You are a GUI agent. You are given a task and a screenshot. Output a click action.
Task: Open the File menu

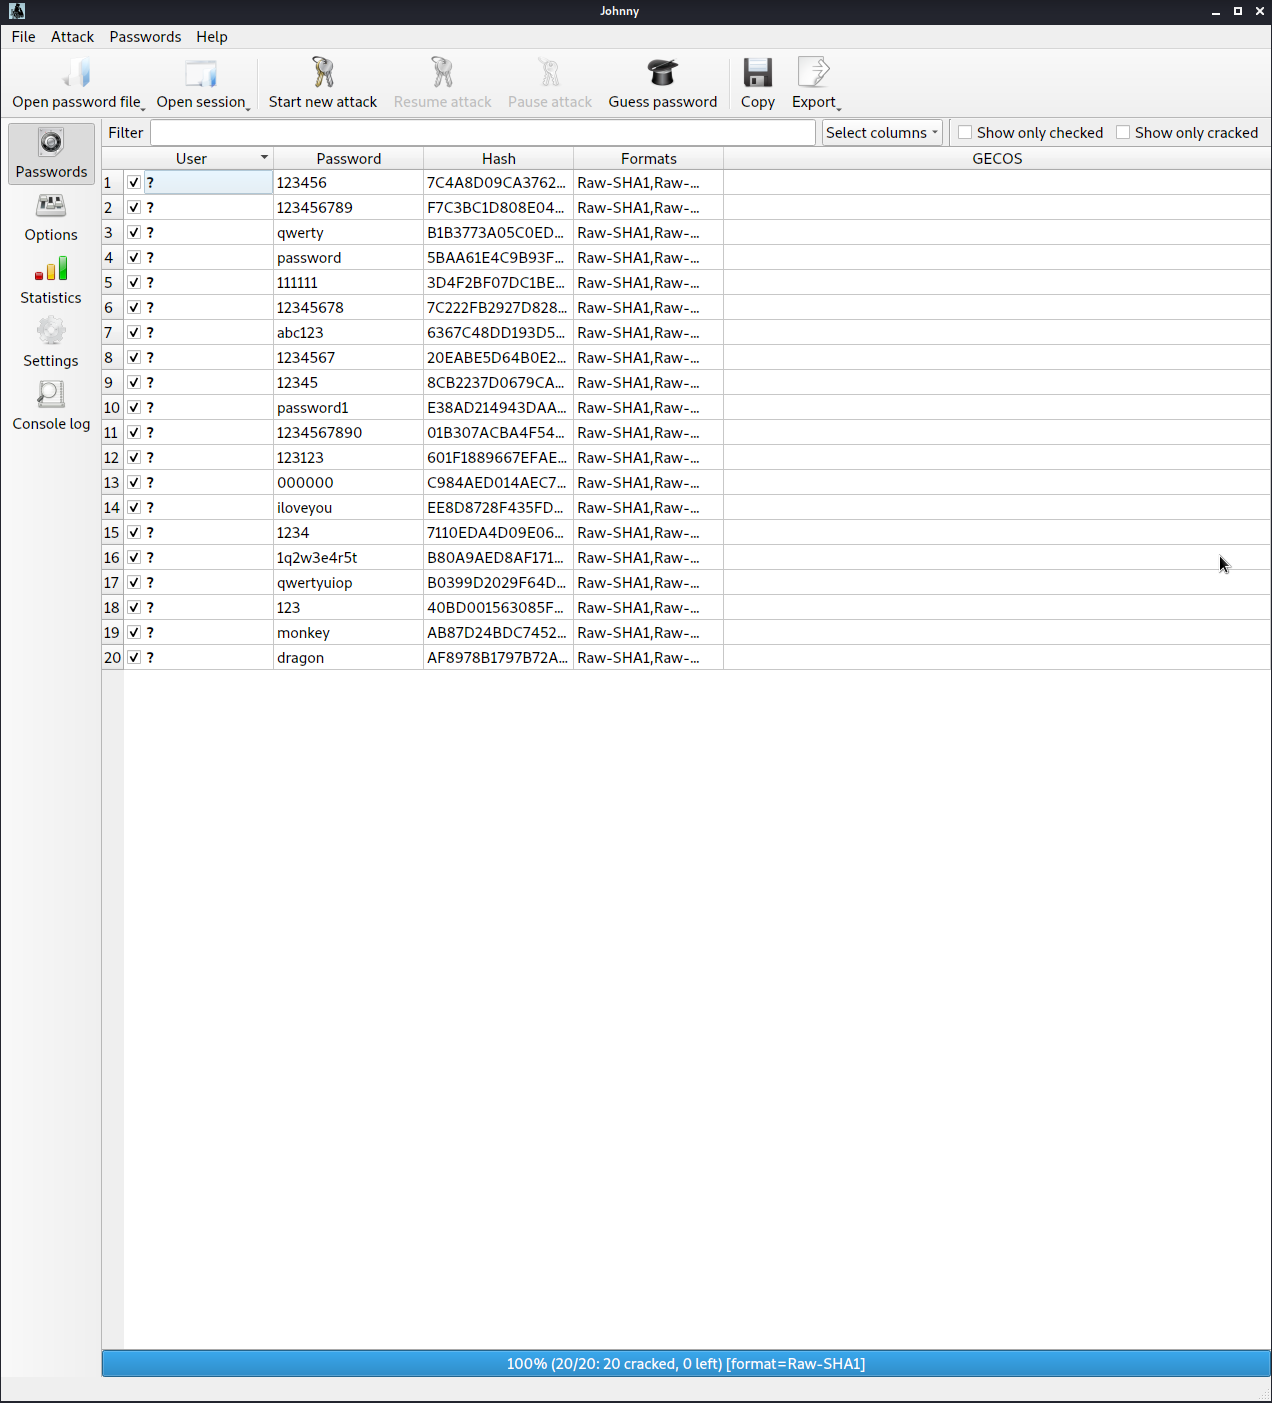[24, 36]
